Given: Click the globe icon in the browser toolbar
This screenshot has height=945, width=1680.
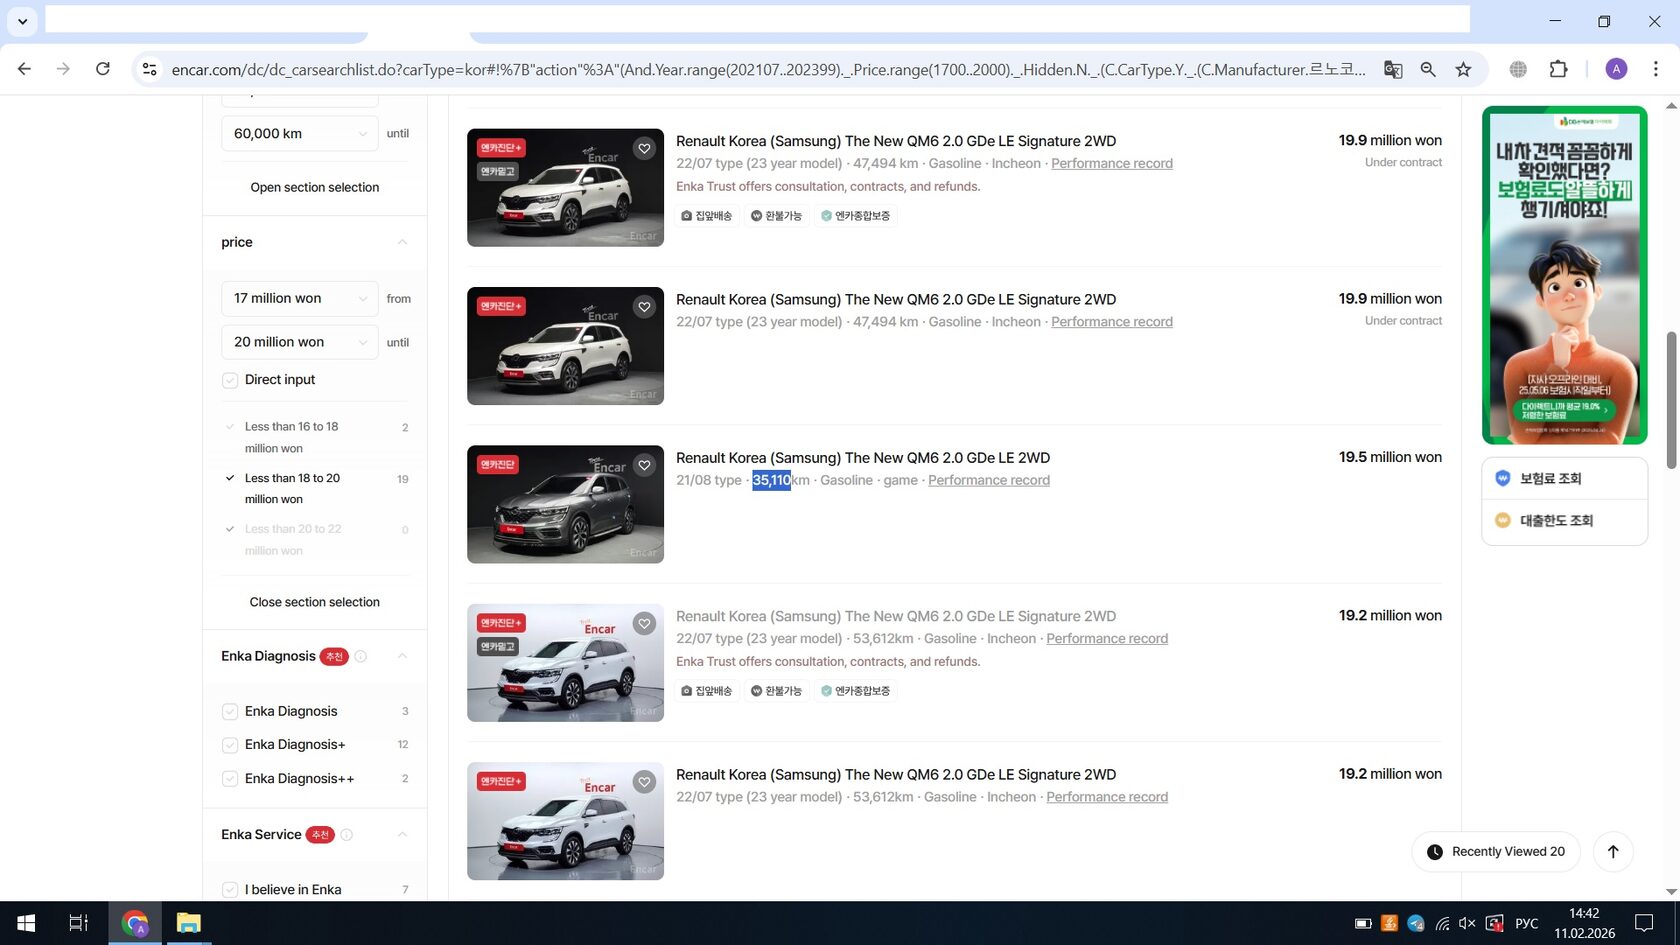Looking at the screenshot, I should tap(1518, 69).
